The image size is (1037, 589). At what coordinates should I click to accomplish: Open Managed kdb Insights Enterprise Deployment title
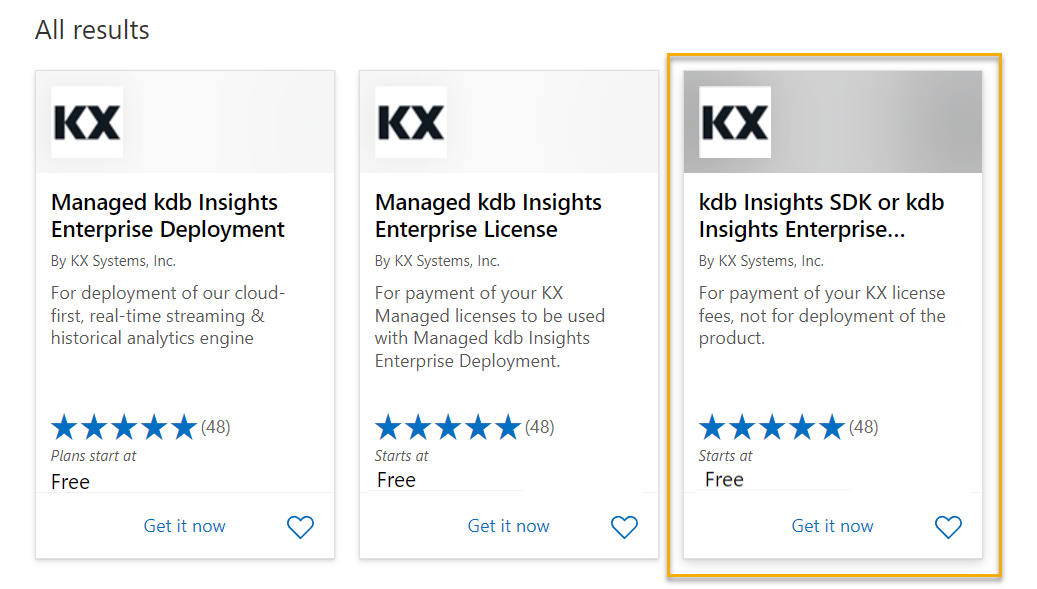[x=168, y=216]
